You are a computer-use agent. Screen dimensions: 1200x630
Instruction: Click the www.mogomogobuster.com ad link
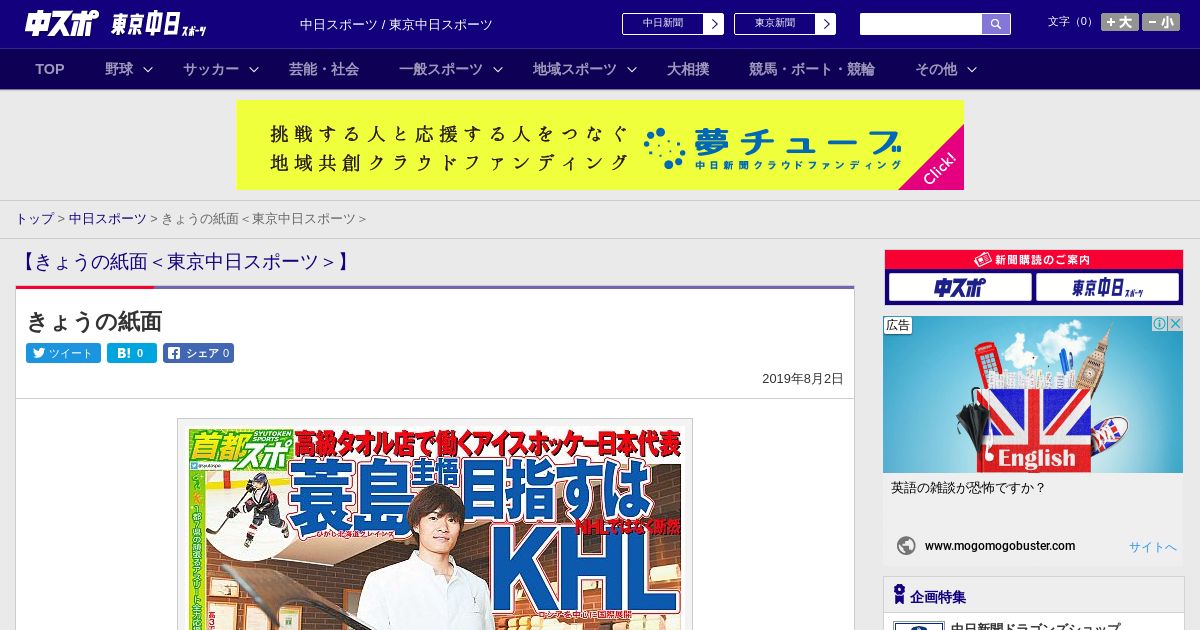[1000, 546]
